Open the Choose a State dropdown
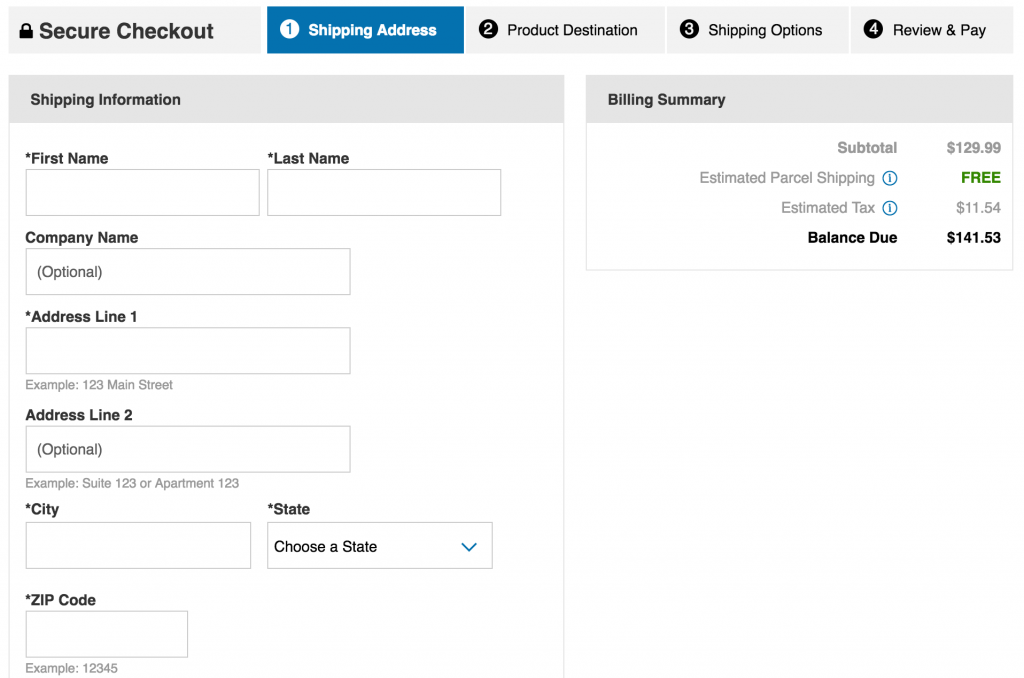1024x678 pixels. point(379,546)
